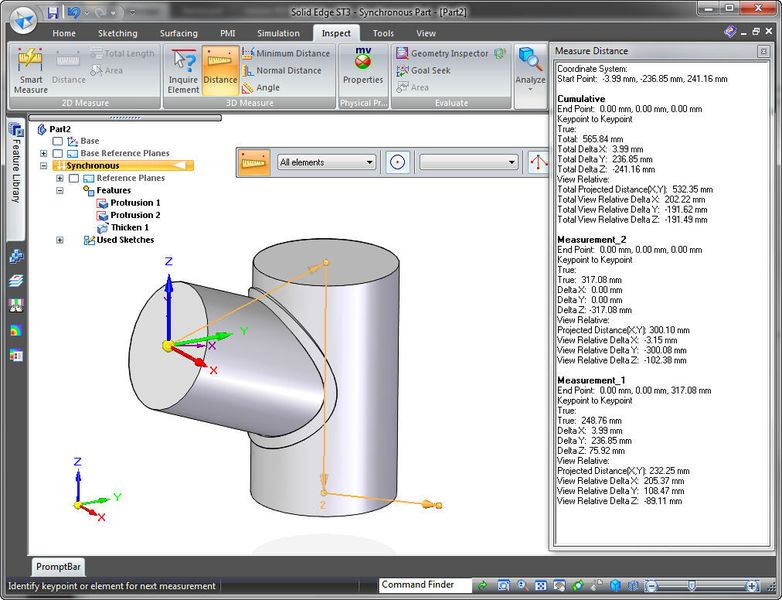Activate the 3D Measure Distance tool
782x600 pixels.
220,70
